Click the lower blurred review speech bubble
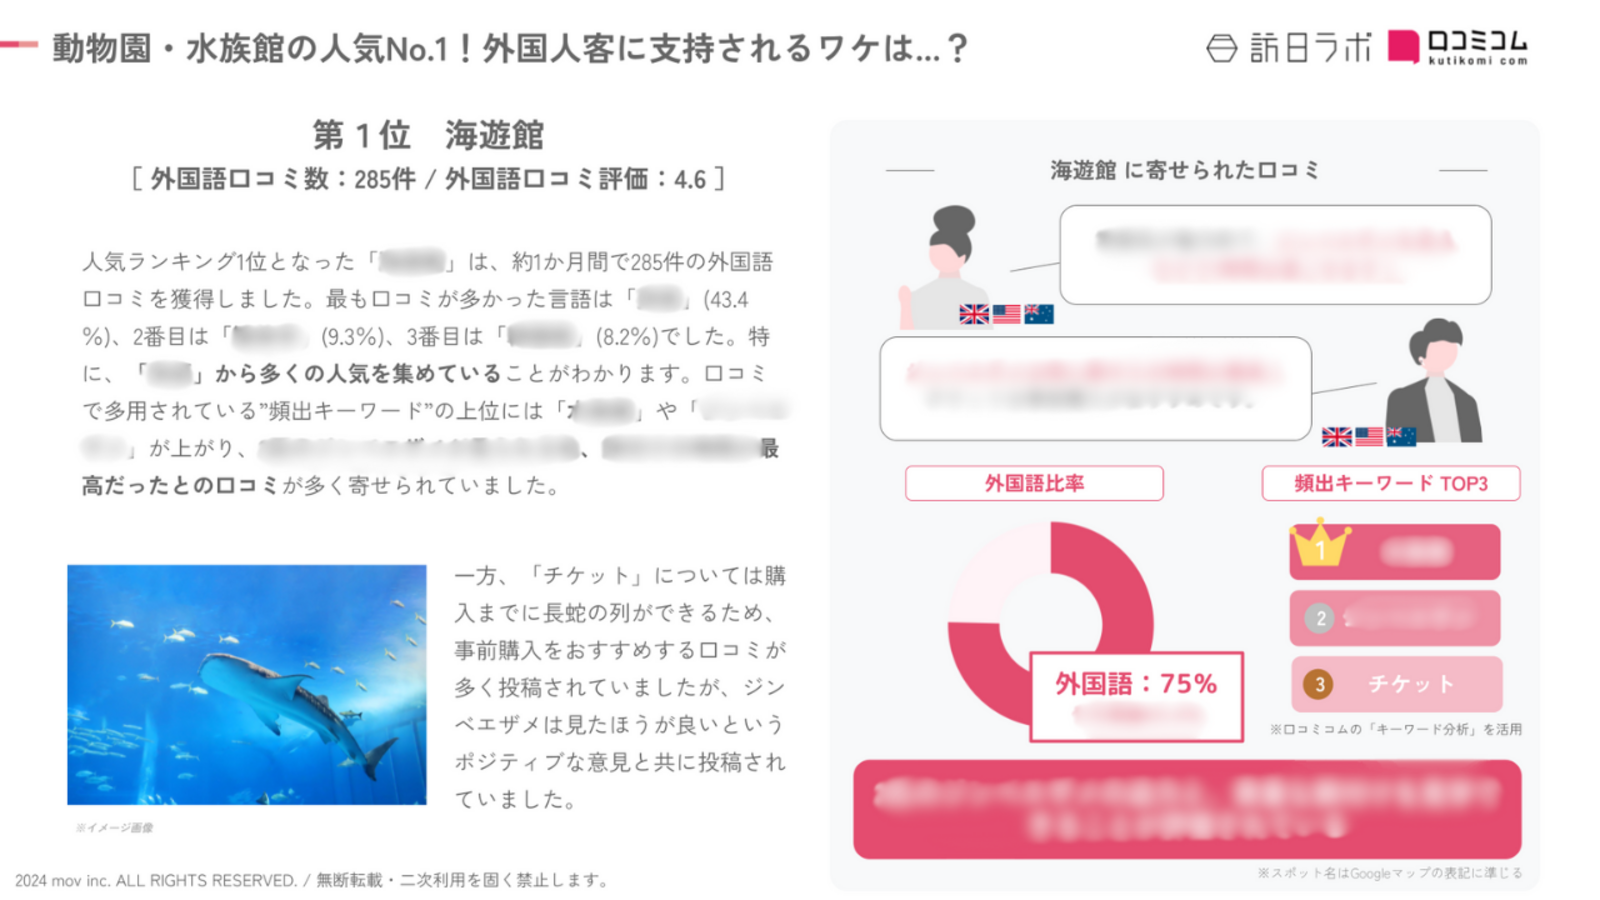 pyautogui.click(x=1095, y=388)
